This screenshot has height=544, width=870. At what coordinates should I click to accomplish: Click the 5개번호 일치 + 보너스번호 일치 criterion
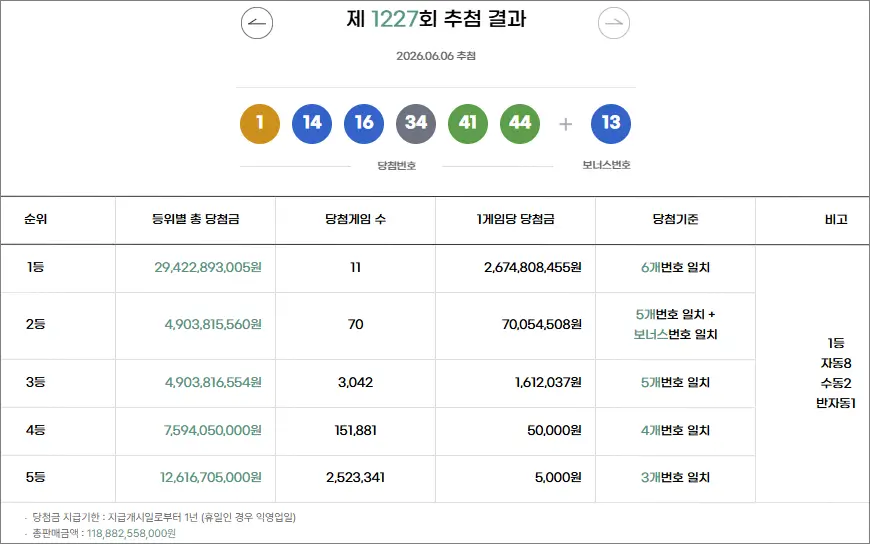pos(675,325)
